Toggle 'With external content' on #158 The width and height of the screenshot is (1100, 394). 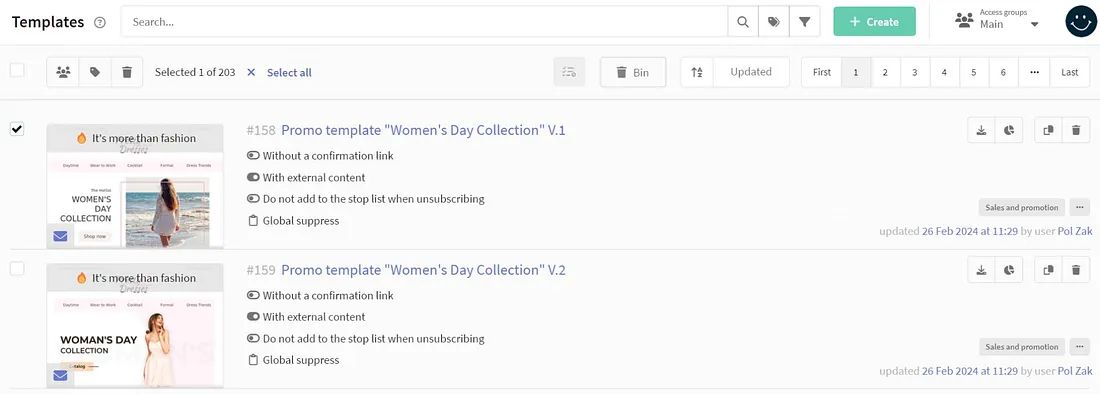point(253,177)
